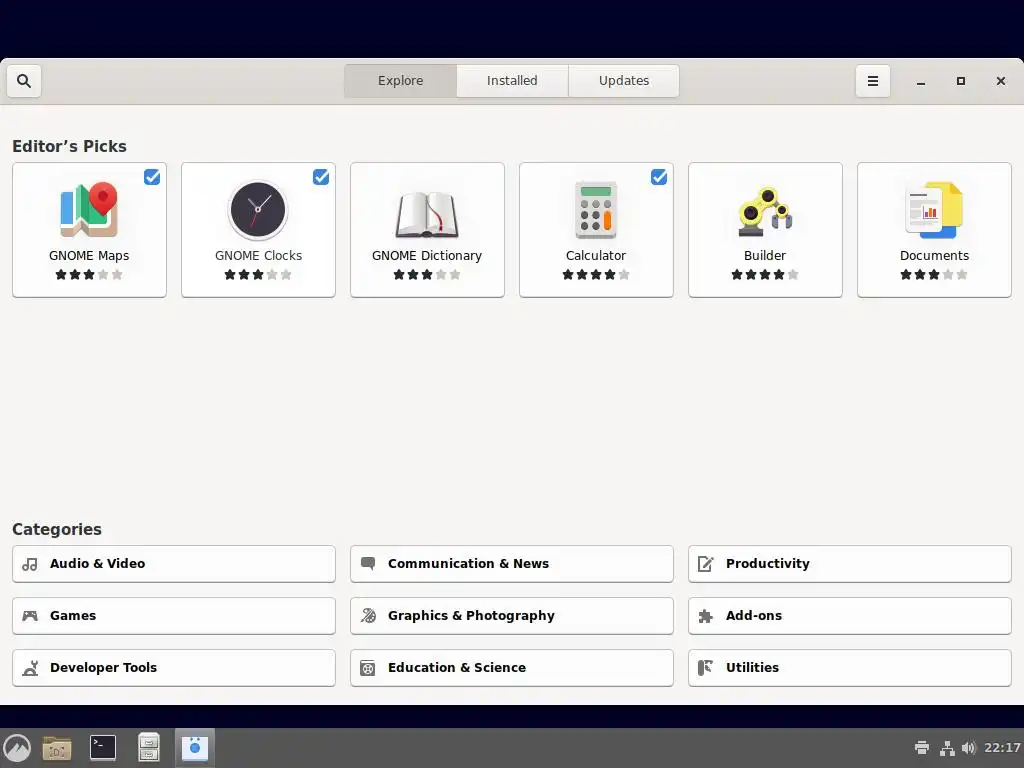Open the volume tray icon
Viewport: 1024px width, 768px height.
(x=968, y=748)
